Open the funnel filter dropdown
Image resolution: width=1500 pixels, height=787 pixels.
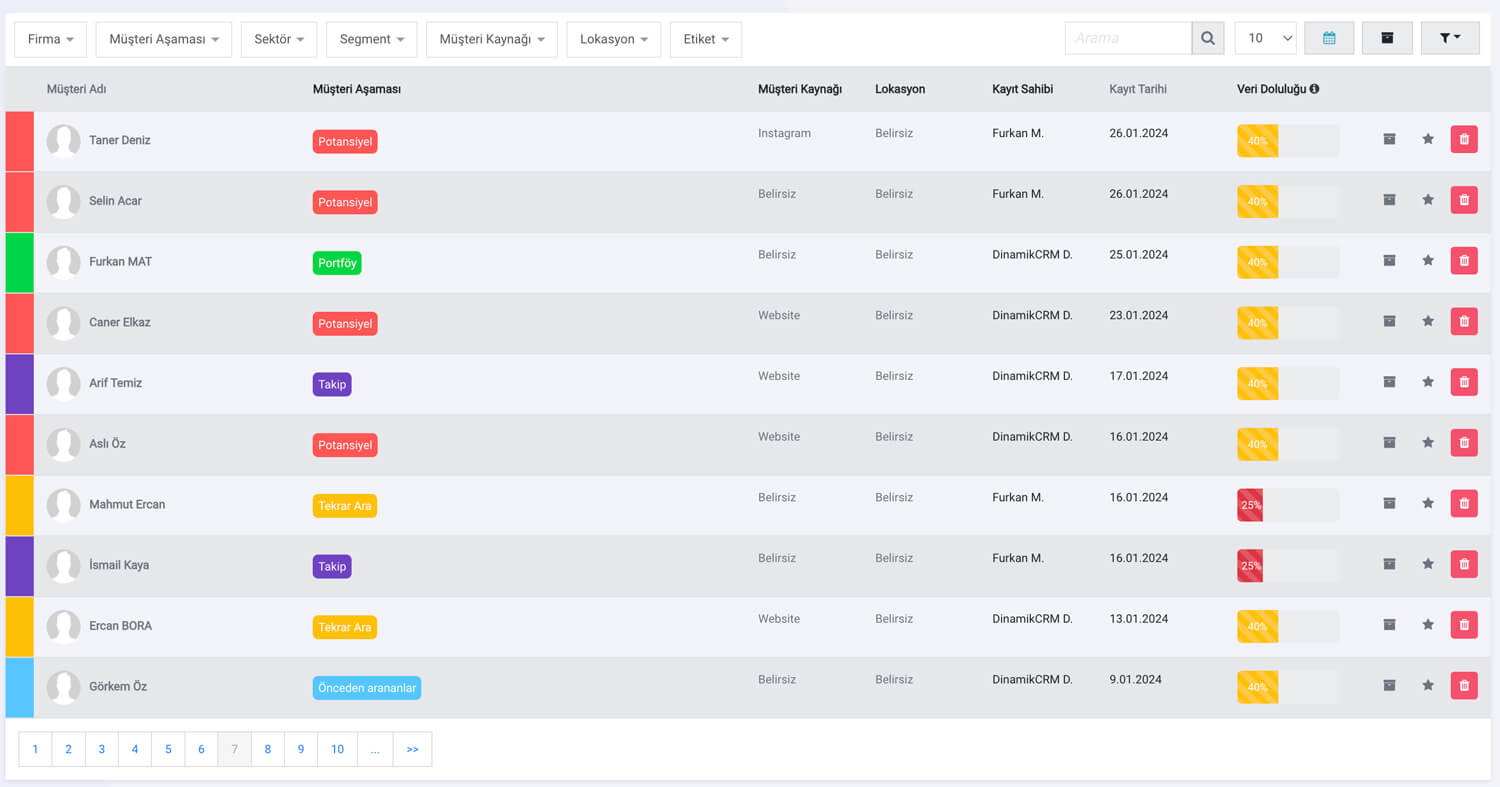coord(1450,38)
